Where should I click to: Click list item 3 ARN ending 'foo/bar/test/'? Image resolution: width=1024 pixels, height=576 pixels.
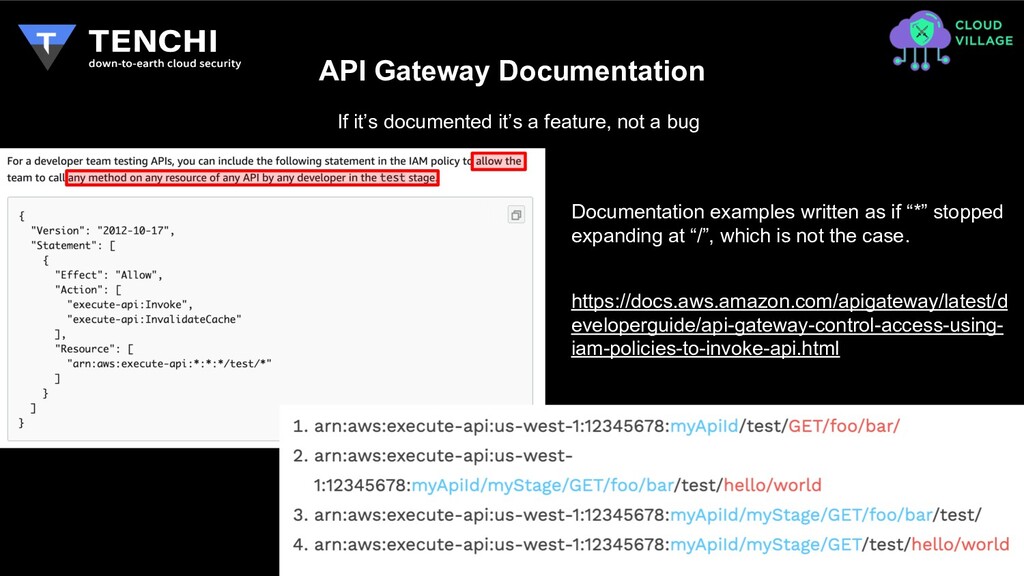(x=637, y=515)
